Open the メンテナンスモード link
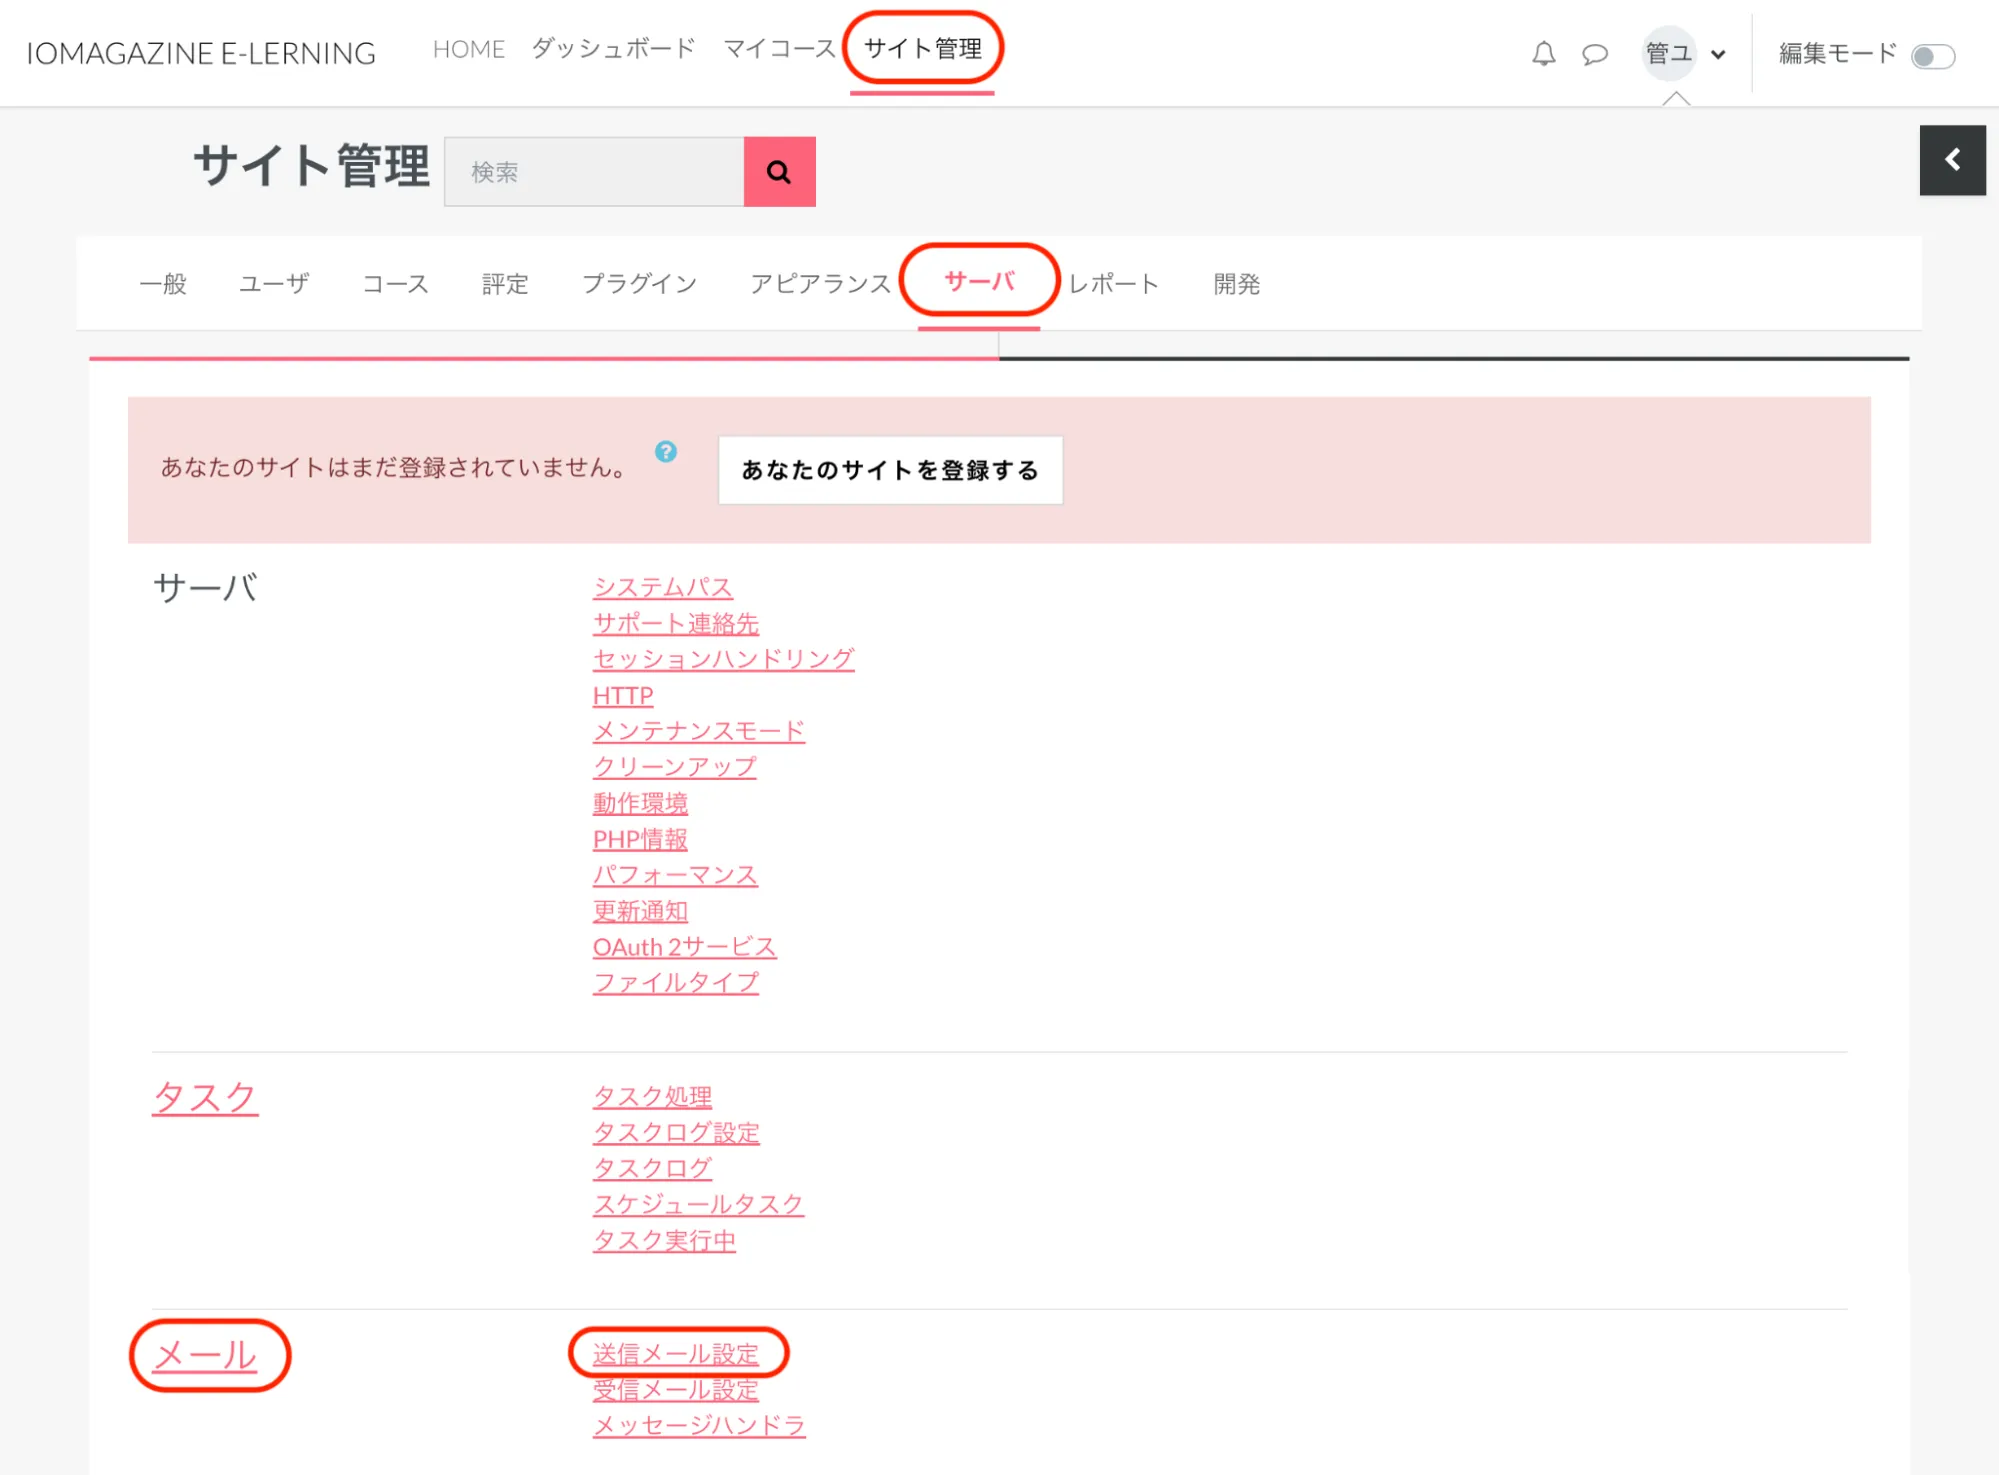Screen dimensions: 1999x1475 click(698, 731)
